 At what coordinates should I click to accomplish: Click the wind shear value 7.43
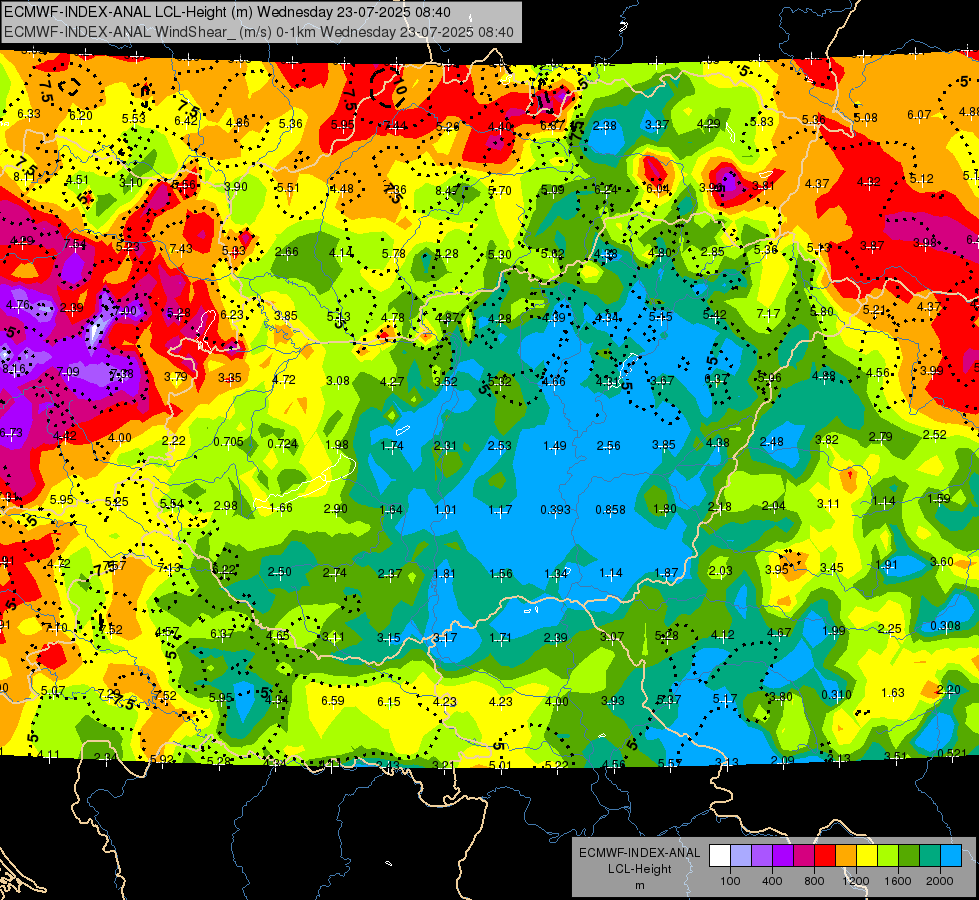(180, 249)
